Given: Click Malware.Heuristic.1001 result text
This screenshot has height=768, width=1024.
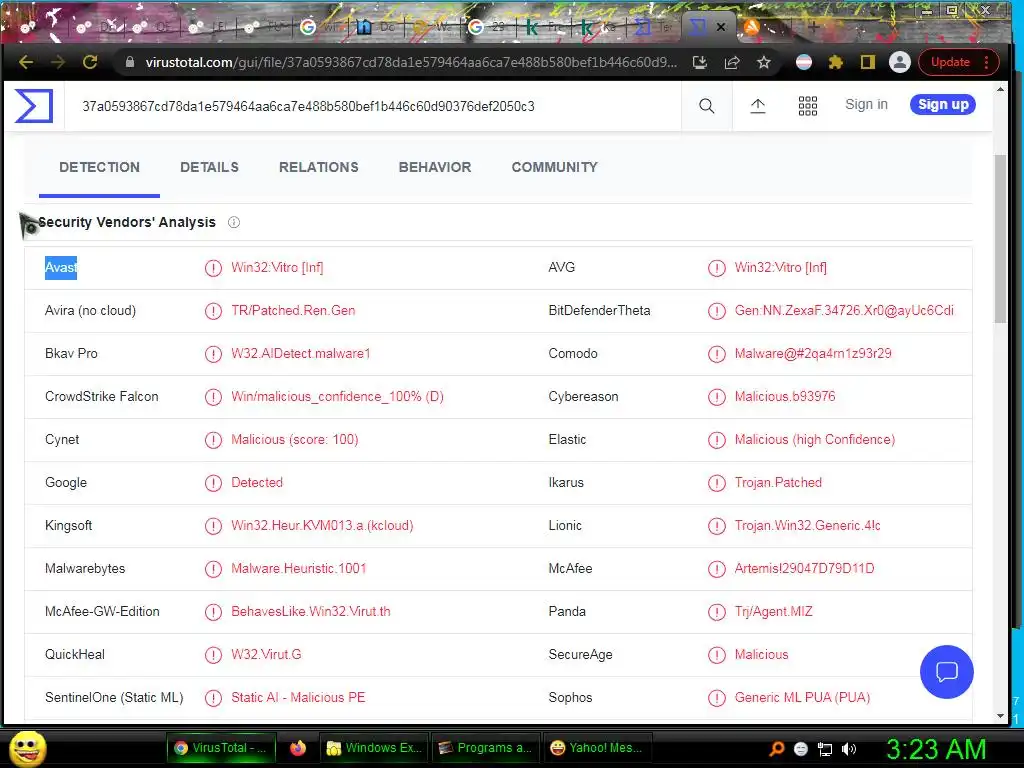Looking at the screenshot, I should tap(298, 569).
